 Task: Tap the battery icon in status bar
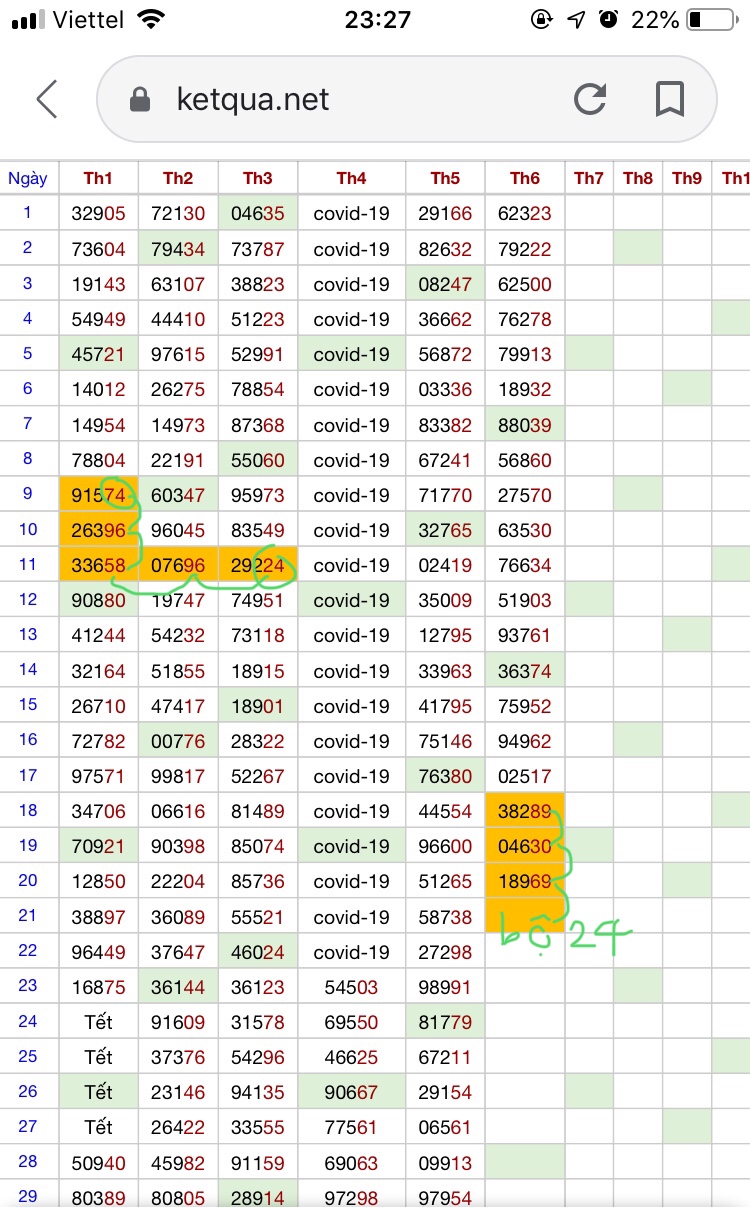pos(711,20)
